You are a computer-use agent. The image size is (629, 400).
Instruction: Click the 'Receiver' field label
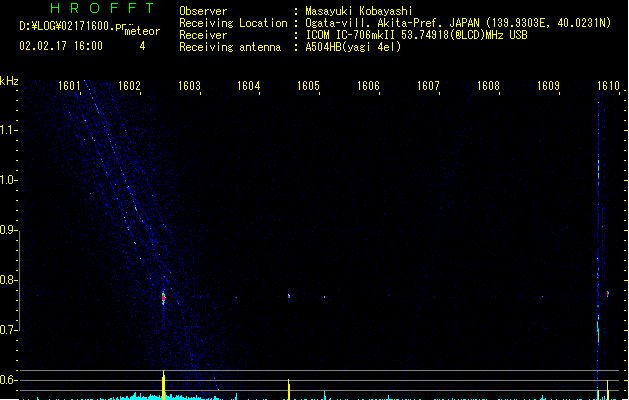[x=203, y=35]
